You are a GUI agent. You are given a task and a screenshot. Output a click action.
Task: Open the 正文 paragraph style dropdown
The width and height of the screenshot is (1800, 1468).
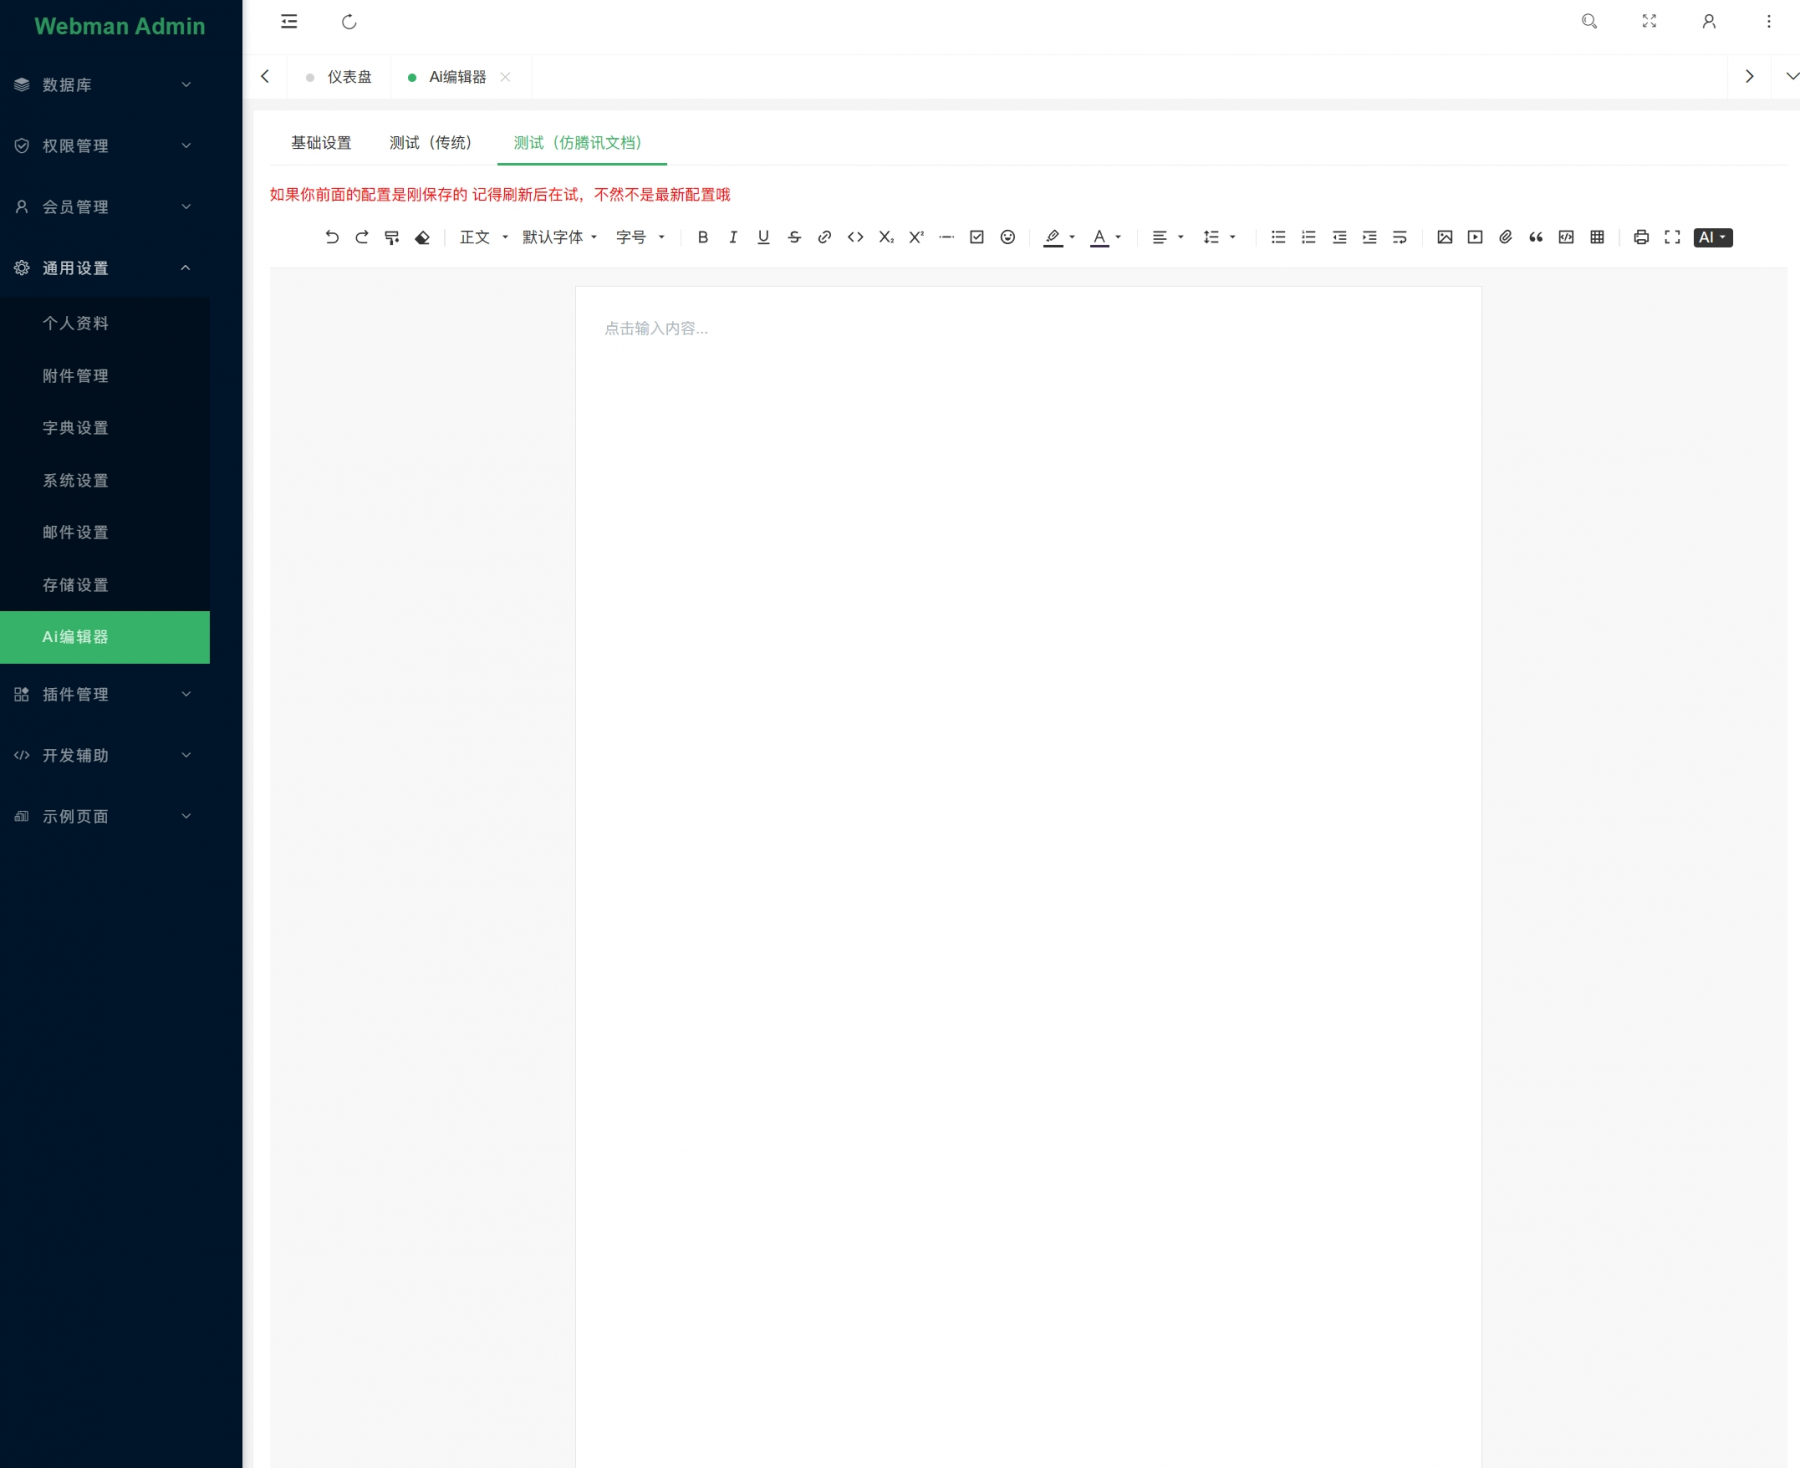[484, 237]
